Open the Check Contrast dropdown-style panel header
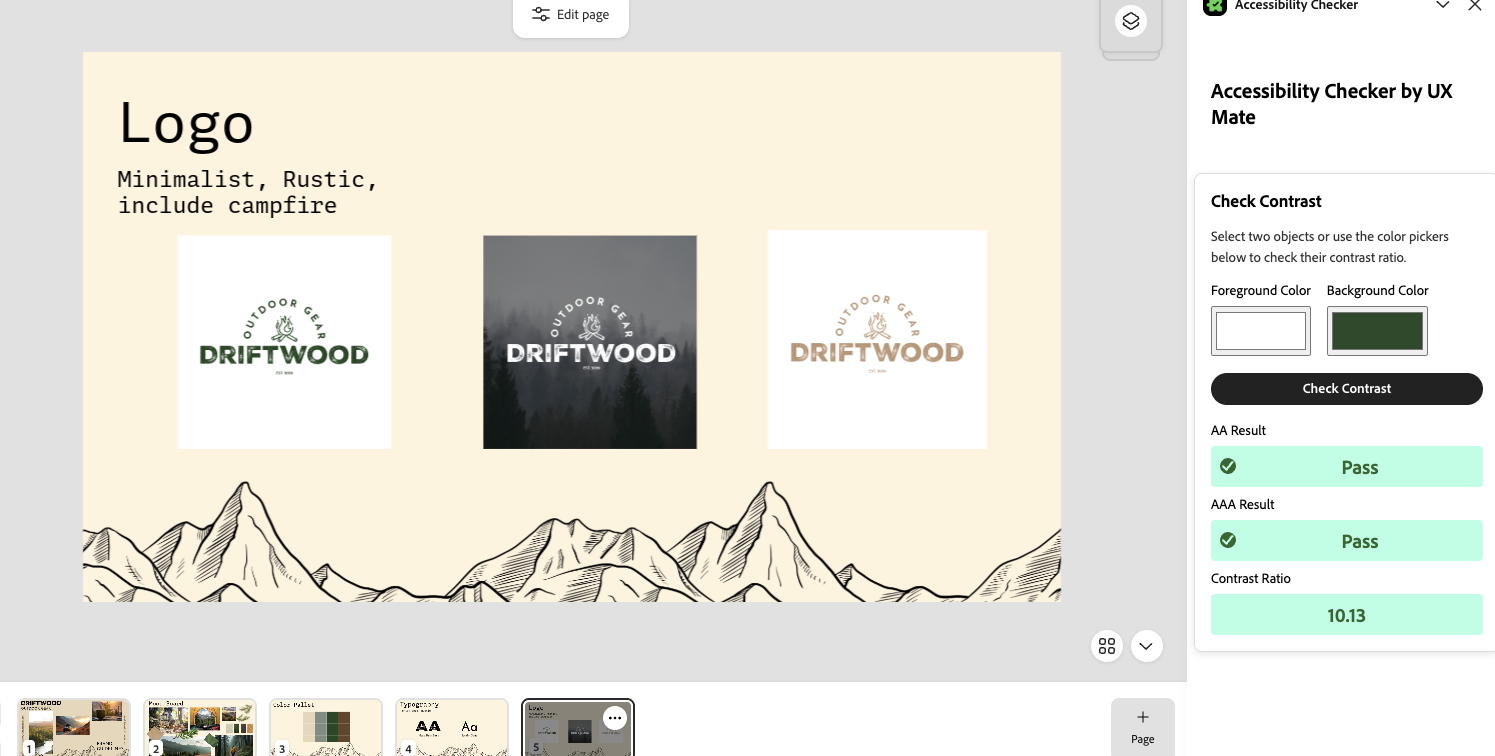Image resolution: width=1495 pixels, height=756 pixels. tap(1266, 201)
